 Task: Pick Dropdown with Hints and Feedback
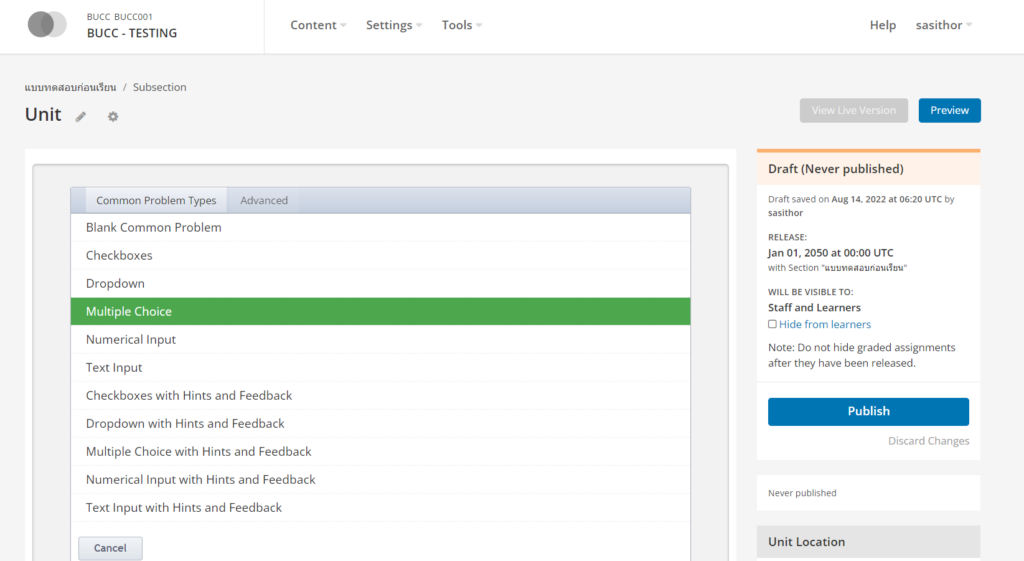185,423
